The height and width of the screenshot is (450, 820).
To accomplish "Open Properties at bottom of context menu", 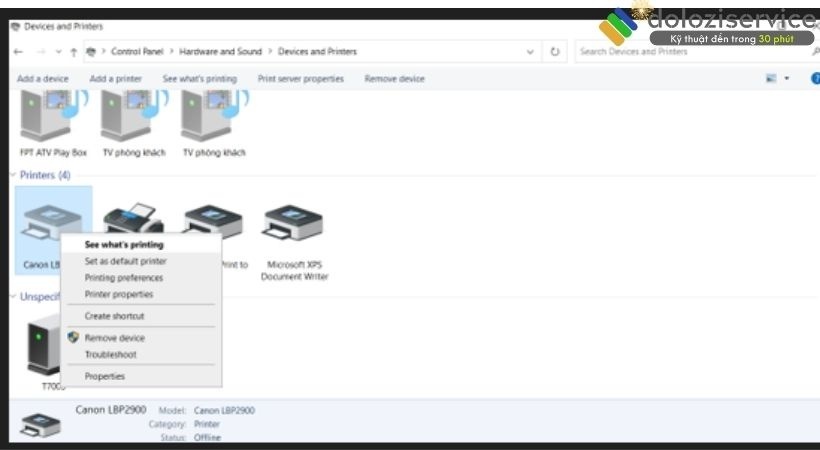I will pyautogui.click(x=105, y=376).
